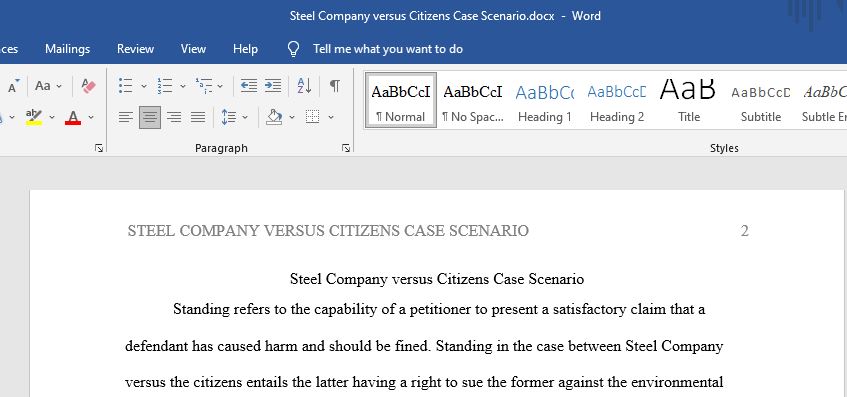Click the Sort A to Z icon
The image size is (847, 397).
tap(304, 85)
